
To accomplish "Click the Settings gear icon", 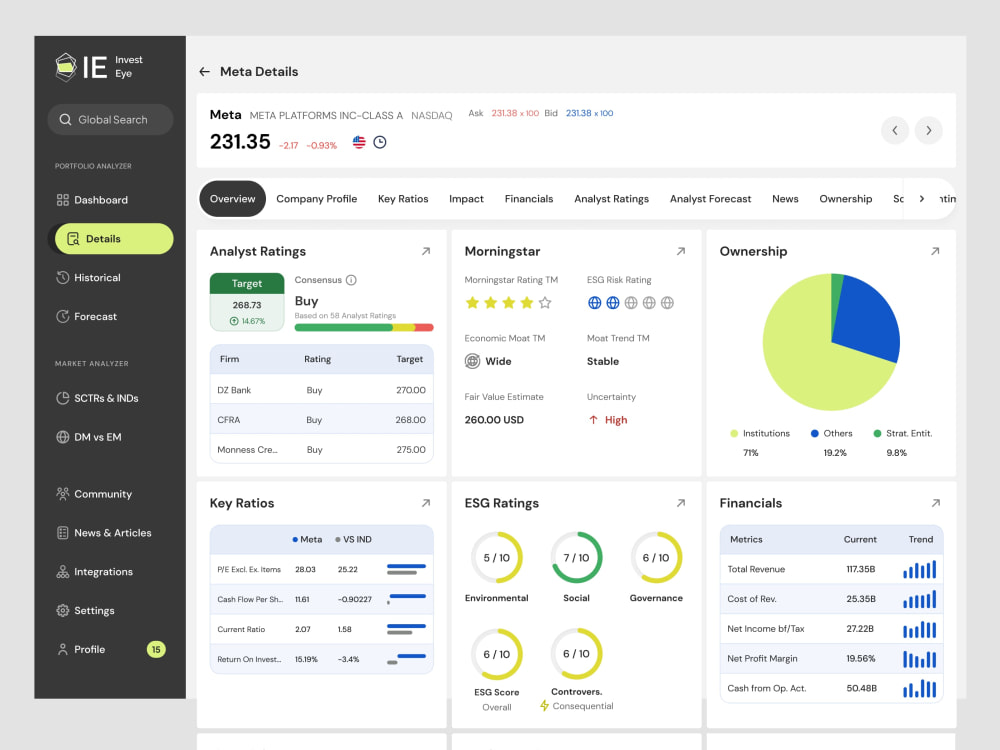I will pyautogui.click(x=62, y=610).
